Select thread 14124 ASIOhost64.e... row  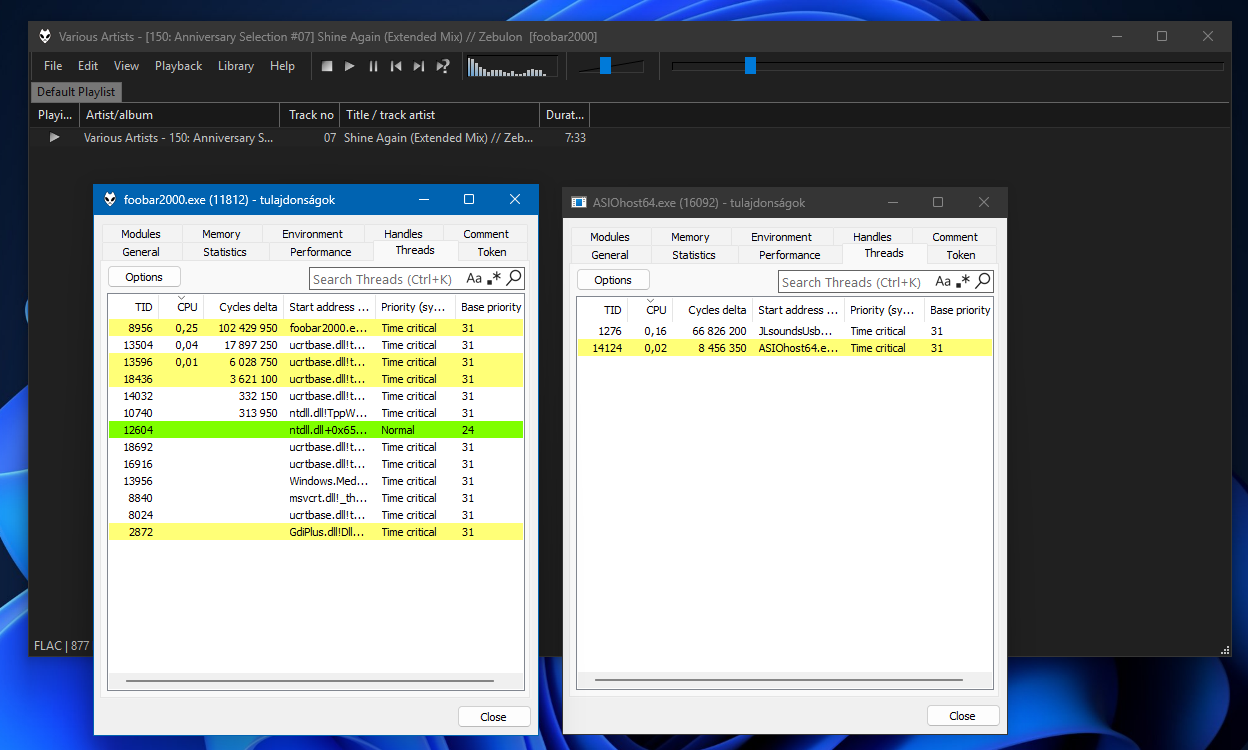pyautogui.click(x=785, y=348)
